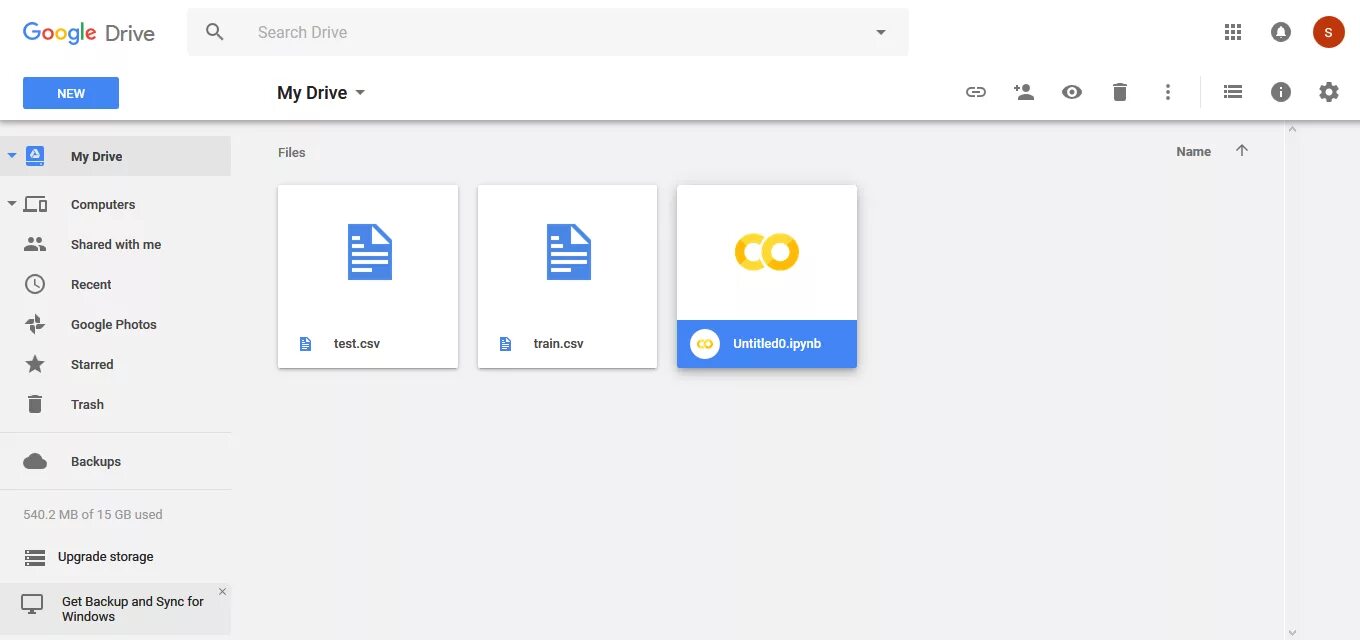Click the Recent clock icon

point(35,284)
